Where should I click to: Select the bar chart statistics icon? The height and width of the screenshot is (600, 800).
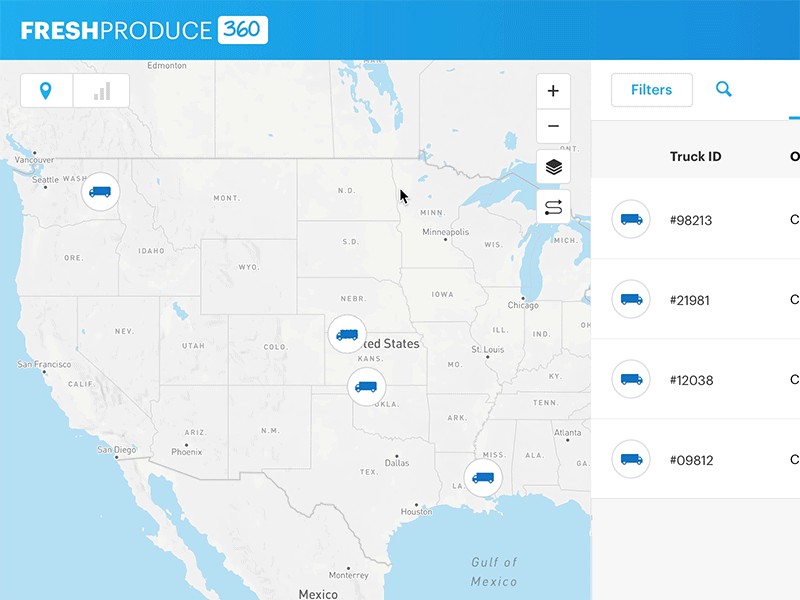pyautogui.click(x=101, y=90)
